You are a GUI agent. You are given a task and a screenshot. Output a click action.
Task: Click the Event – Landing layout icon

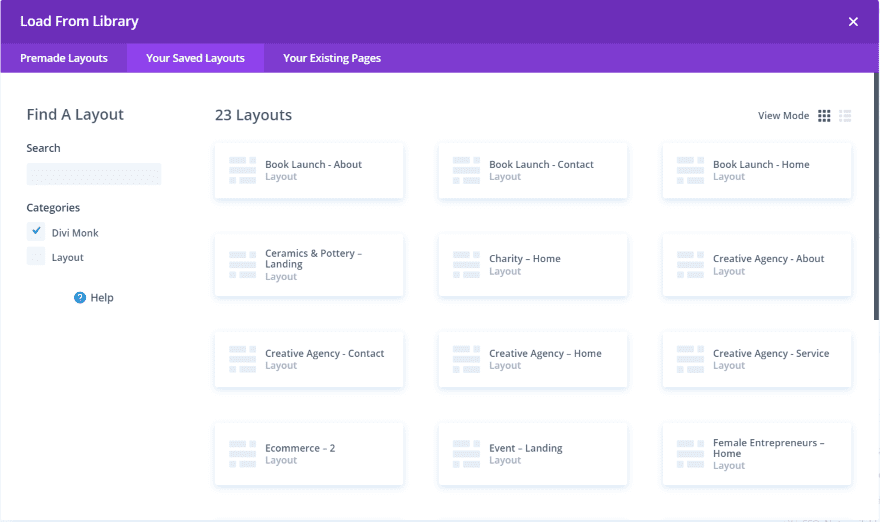466,454
